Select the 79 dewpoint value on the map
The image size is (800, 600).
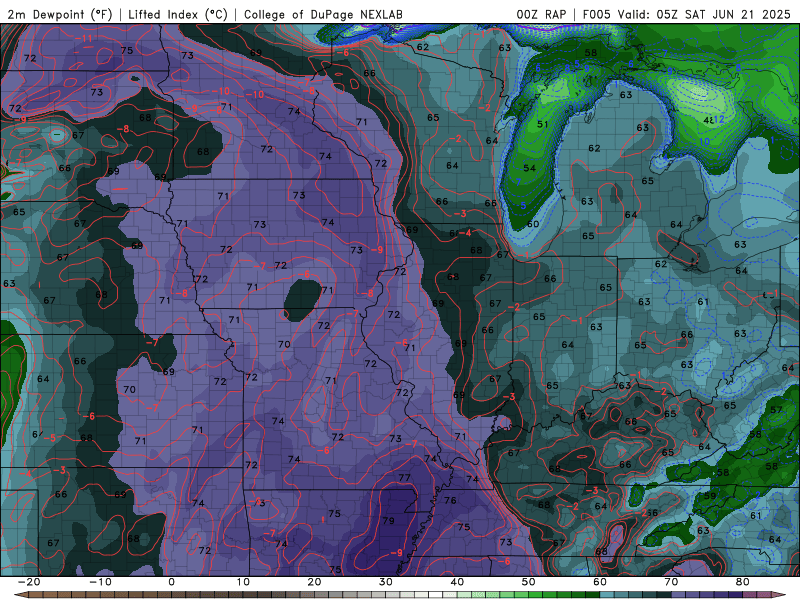click(388, 521)
